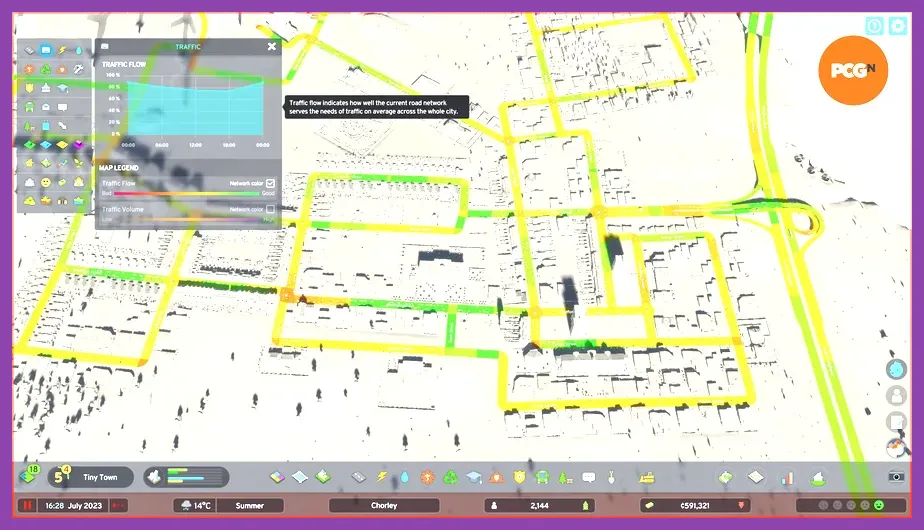Open the Progression milestones icon with 18 badge

coord(28,475)
